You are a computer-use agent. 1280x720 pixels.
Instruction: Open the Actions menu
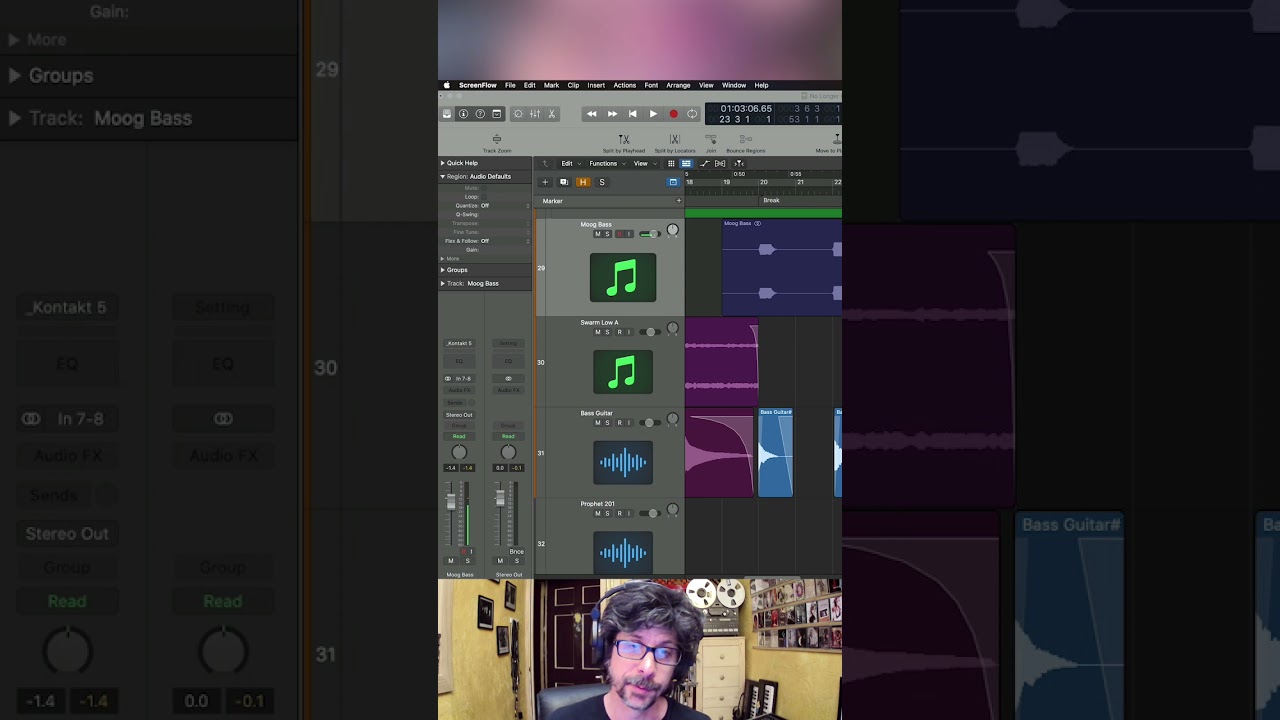point(625,86)
